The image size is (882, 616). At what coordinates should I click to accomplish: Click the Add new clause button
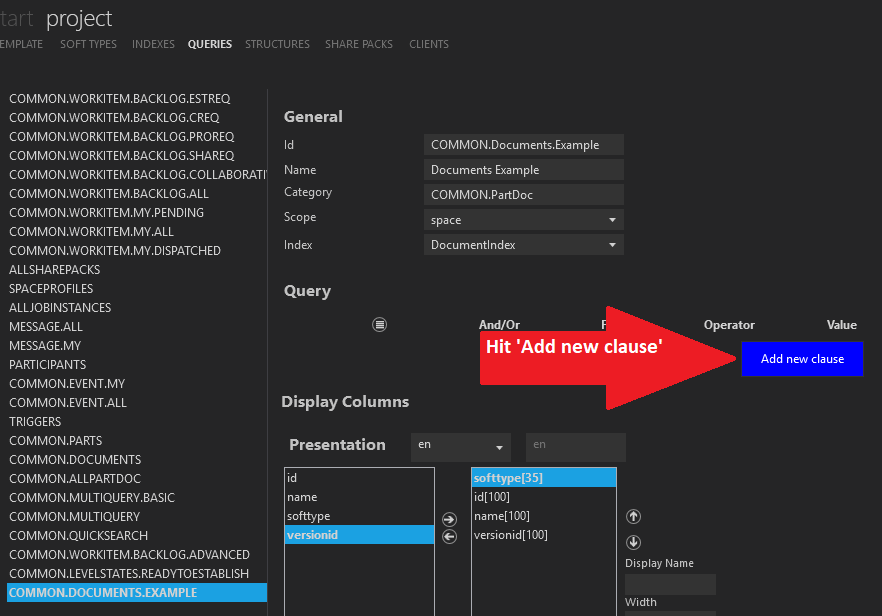pos(802,359)
